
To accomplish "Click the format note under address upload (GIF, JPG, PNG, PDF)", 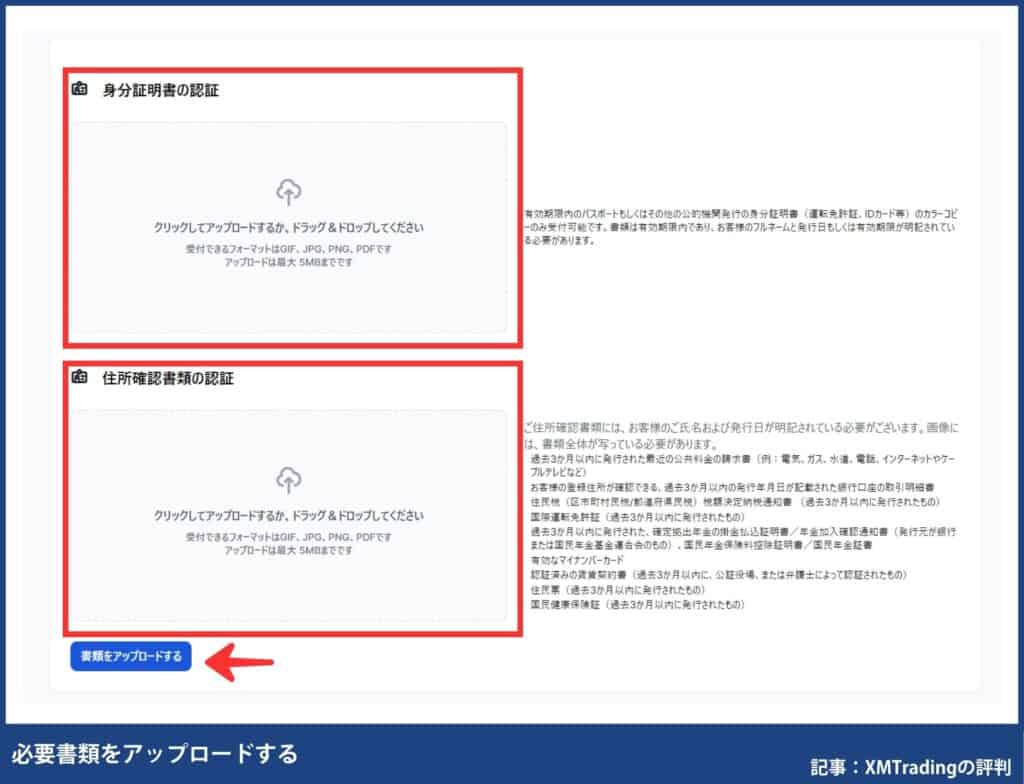I will pos(289,537).
